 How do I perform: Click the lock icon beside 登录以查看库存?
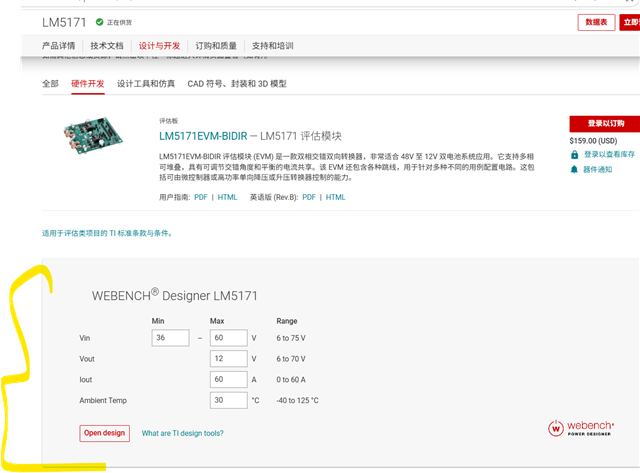coord(574,155)
